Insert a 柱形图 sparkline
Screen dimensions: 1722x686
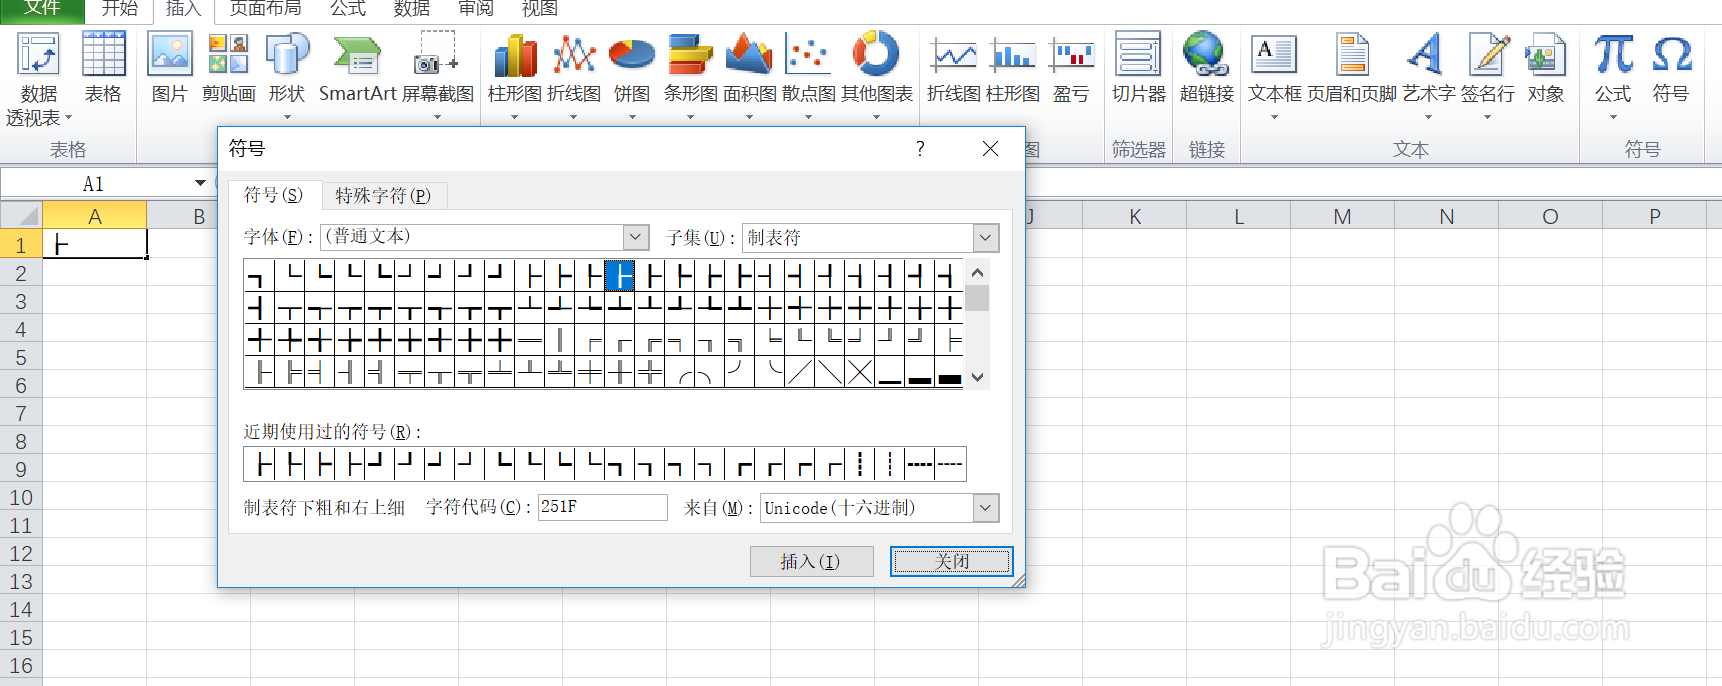1013,68
